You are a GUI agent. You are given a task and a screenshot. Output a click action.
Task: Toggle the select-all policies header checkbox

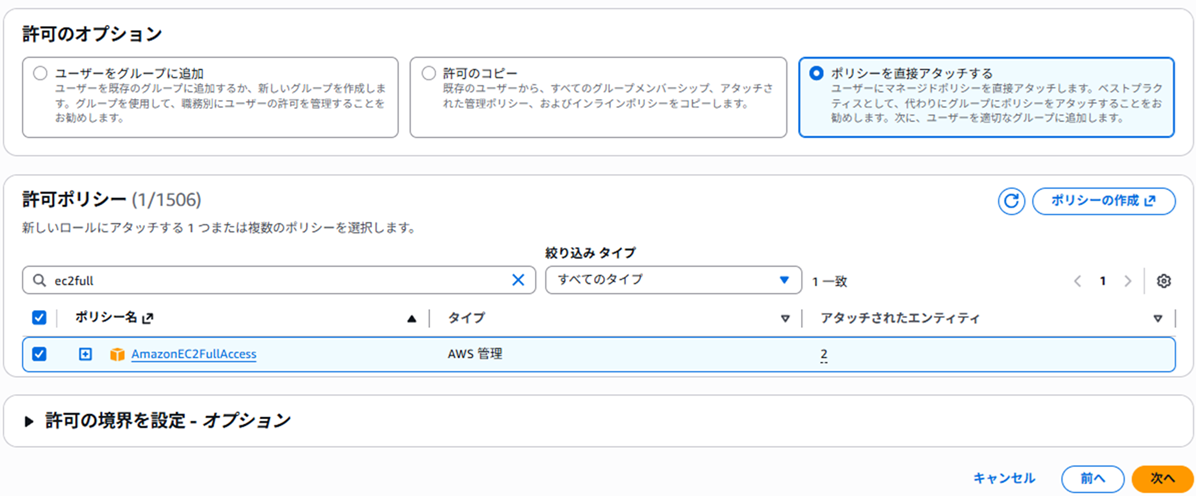coord(40,318)
